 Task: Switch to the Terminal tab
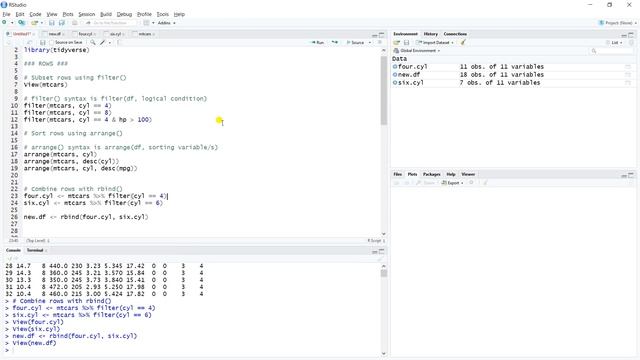(x=35, y=250)
